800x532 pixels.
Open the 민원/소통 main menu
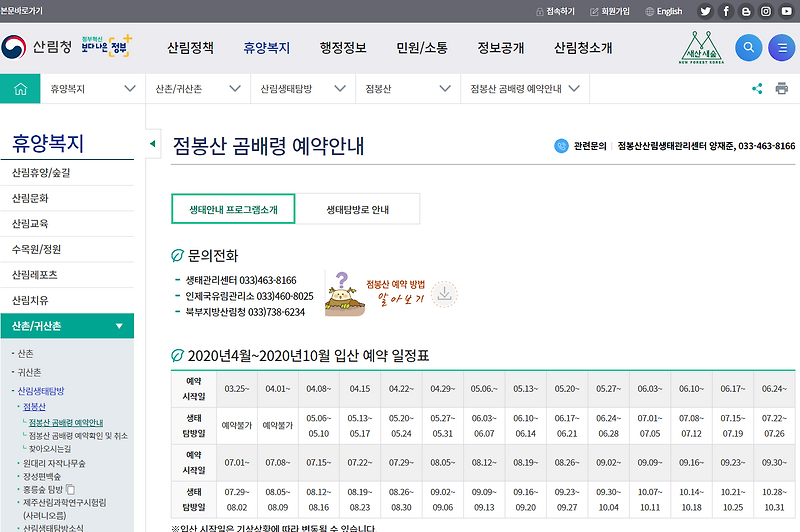[x=422, y=48]
